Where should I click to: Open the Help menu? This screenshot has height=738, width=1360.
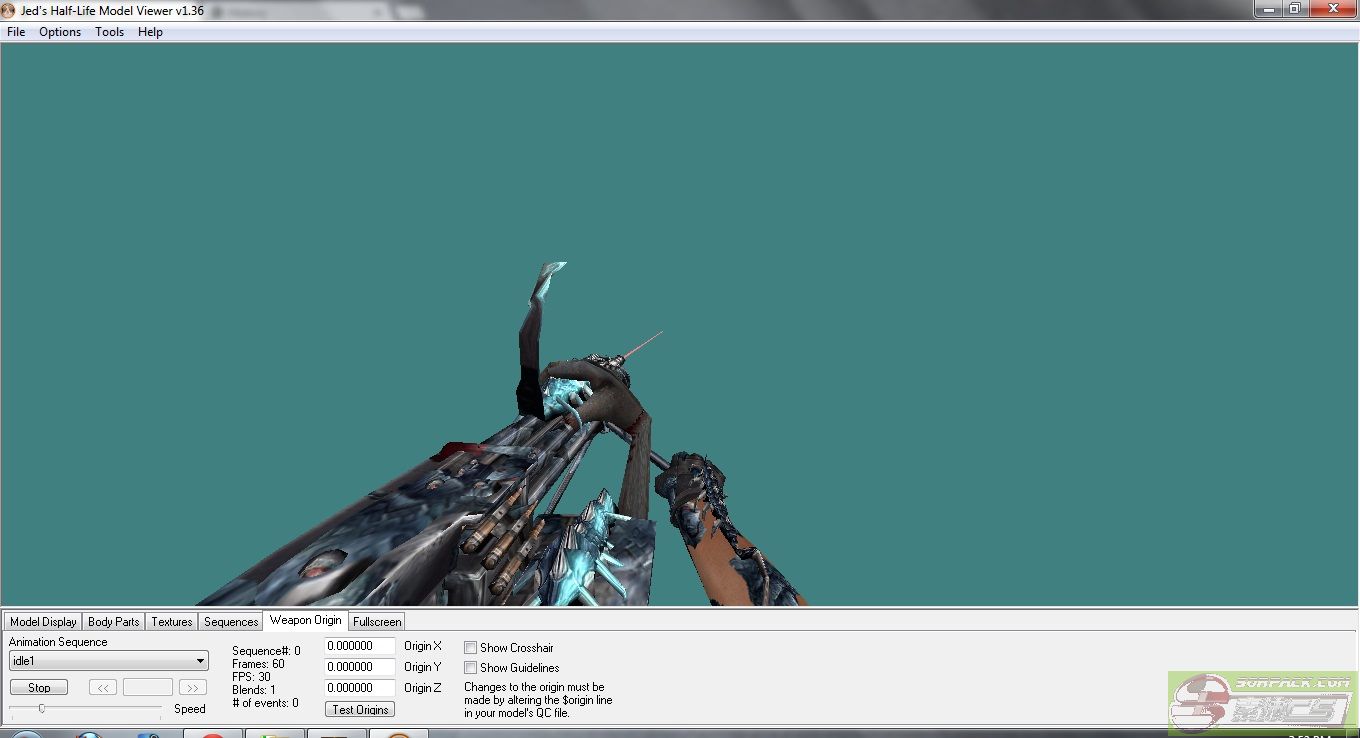[x=150, y=32]
